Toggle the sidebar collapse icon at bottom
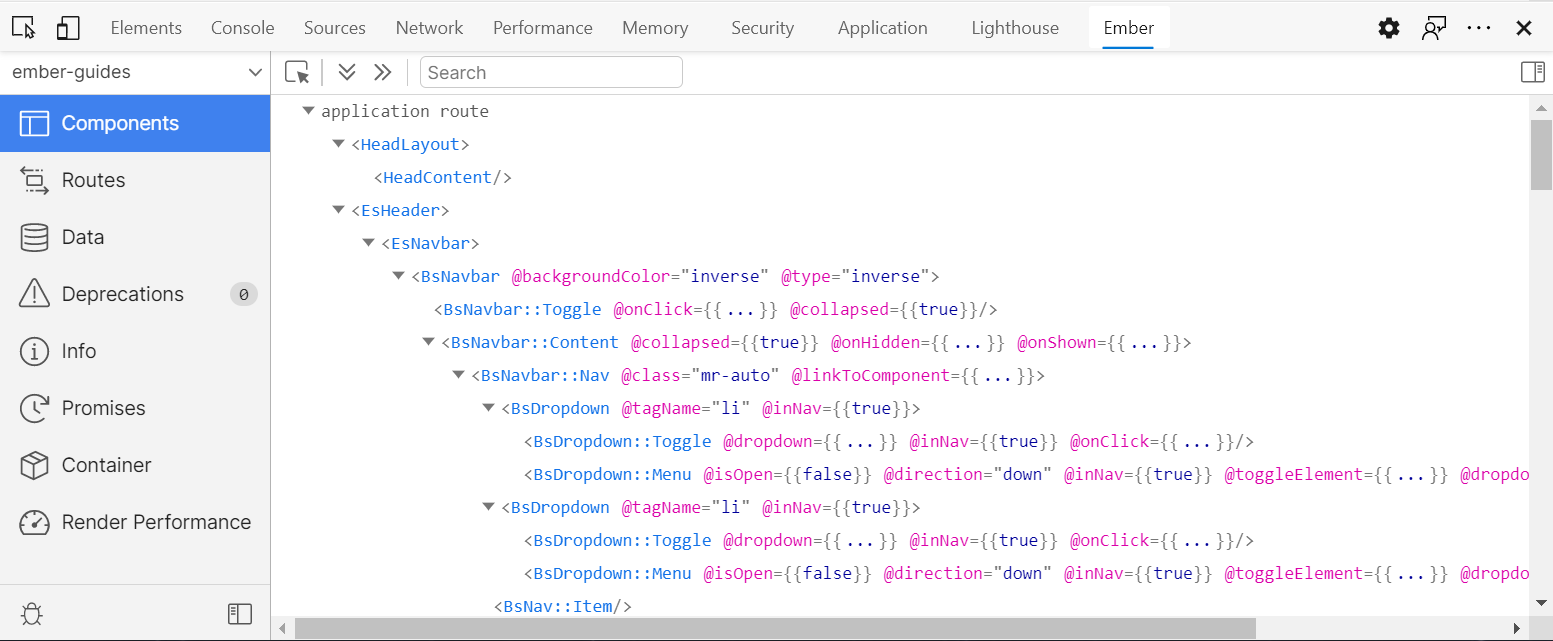 click(240, 613)
